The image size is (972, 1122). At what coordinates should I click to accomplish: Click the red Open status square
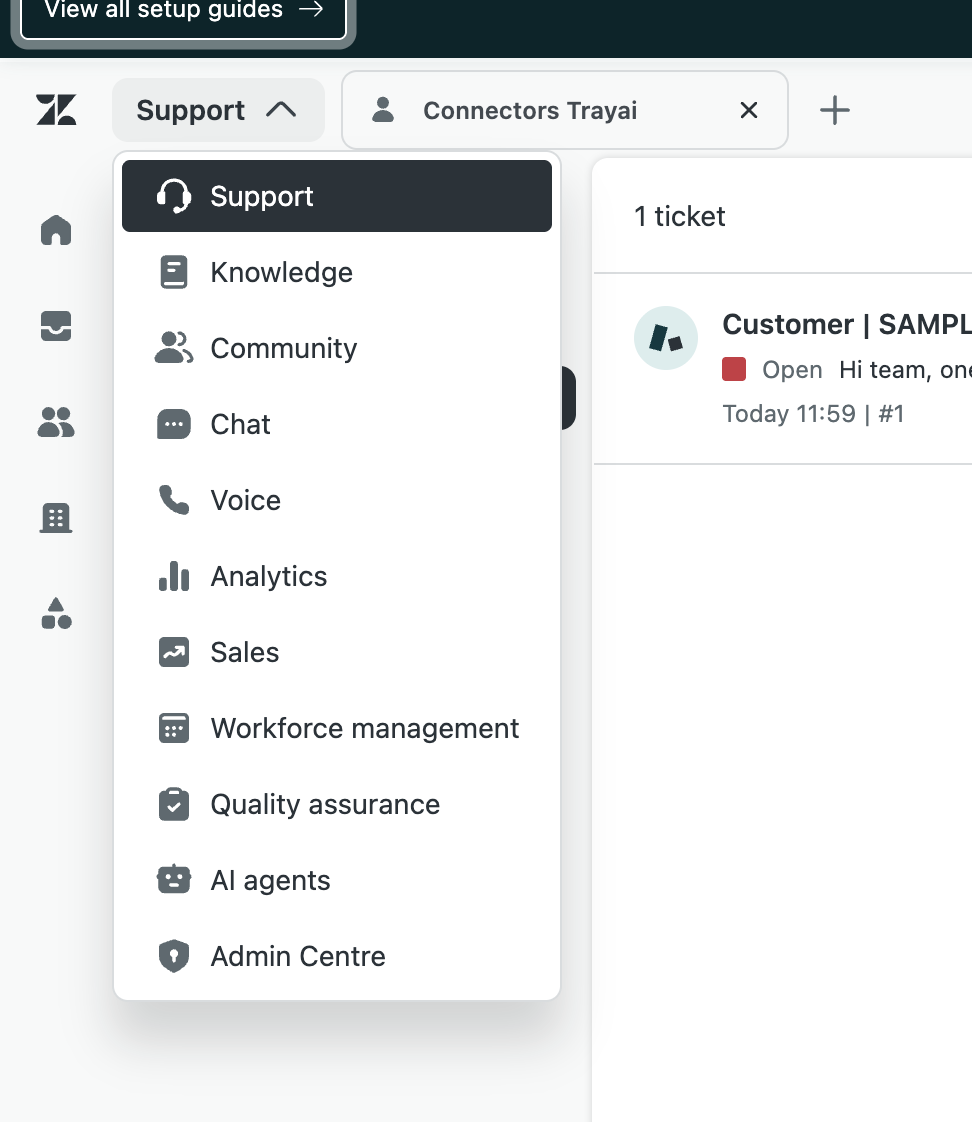734,369
